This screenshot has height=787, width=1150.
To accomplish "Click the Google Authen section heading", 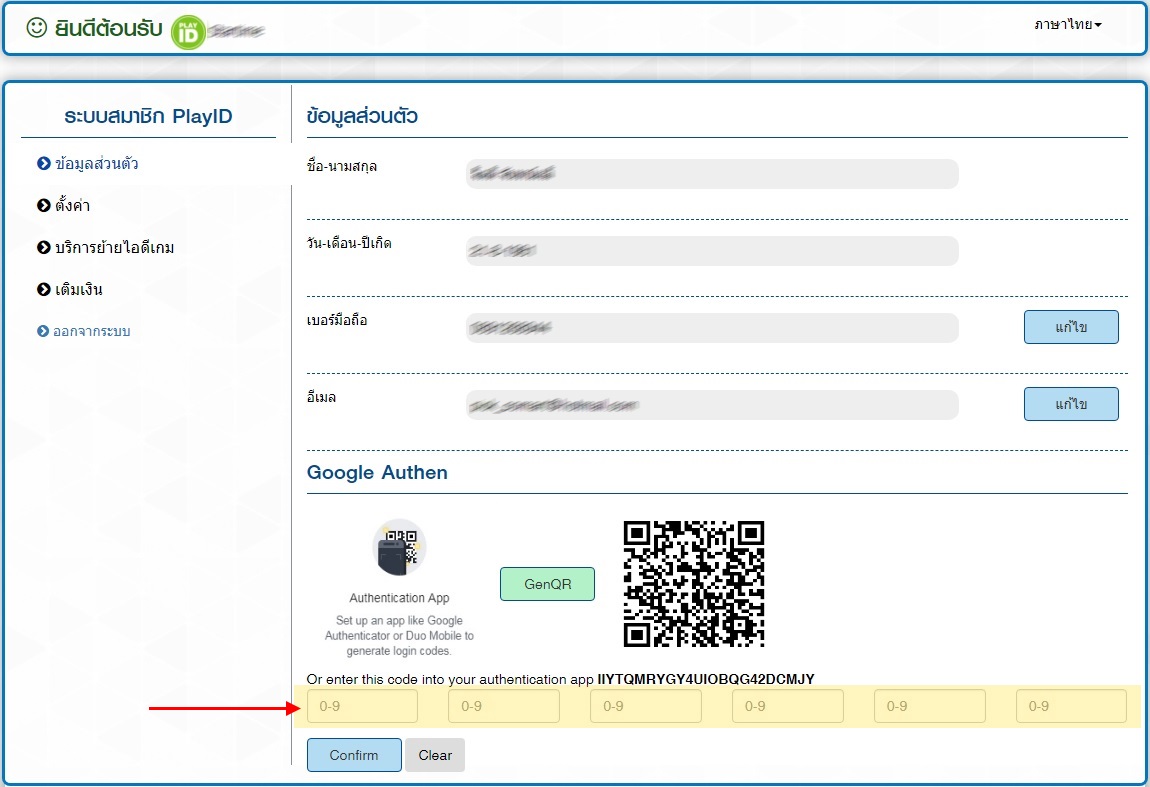I will tap(377, 472).
